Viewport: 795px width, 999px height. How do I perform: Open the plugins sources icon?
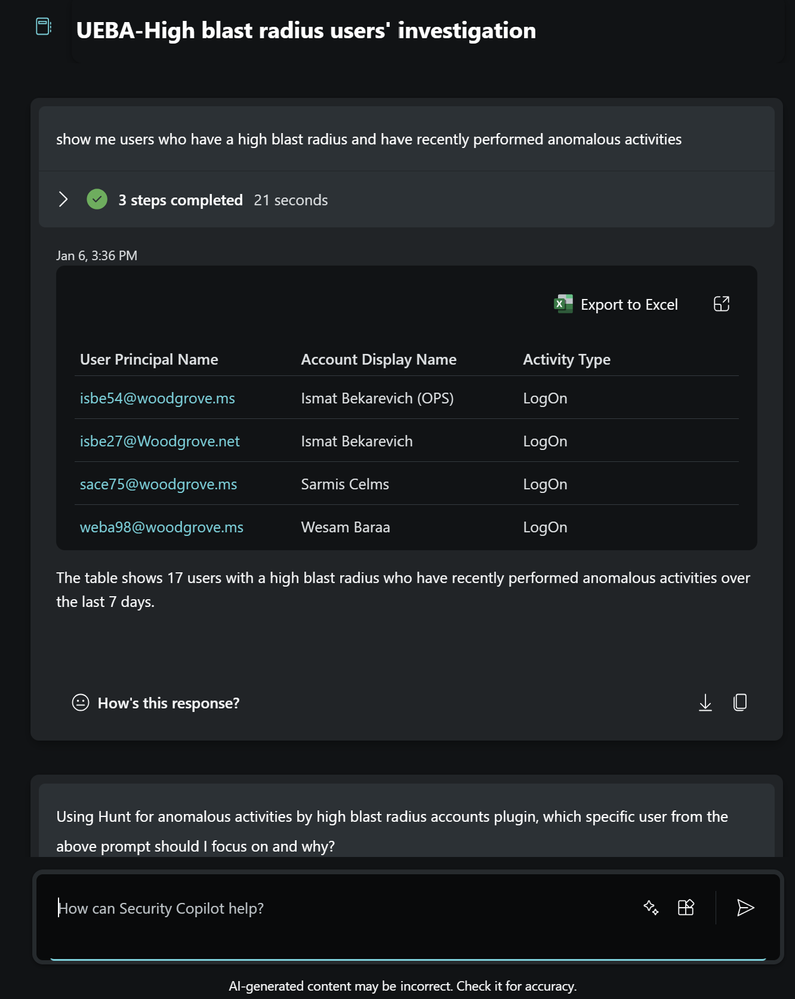click(686, 908)
